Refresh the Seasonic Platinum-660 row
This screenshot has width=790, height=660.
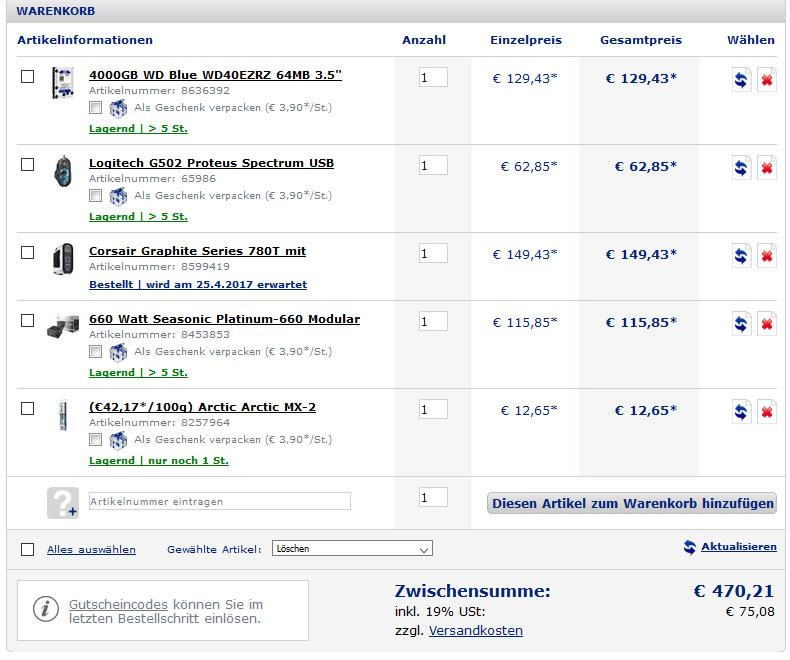(741, 324)
